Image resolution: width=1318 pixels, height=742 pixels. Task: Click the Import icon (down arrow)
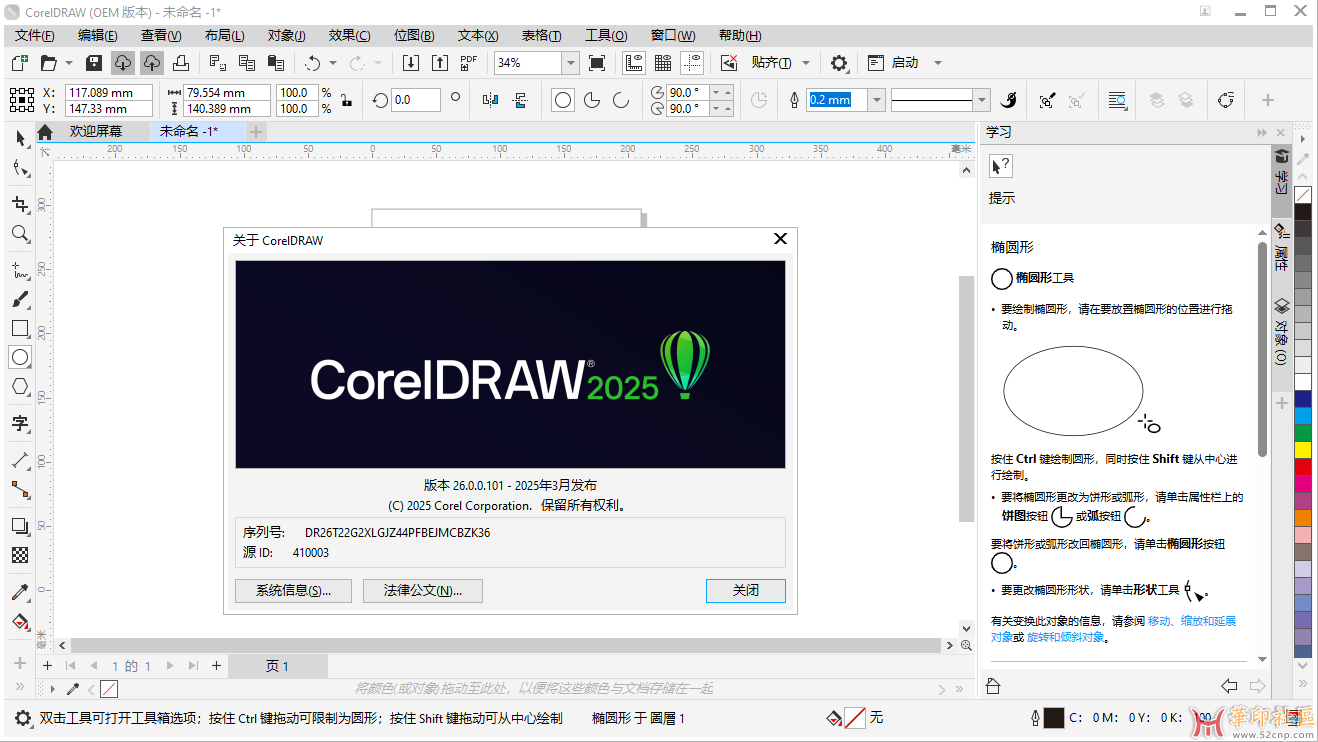pos(410,63)
